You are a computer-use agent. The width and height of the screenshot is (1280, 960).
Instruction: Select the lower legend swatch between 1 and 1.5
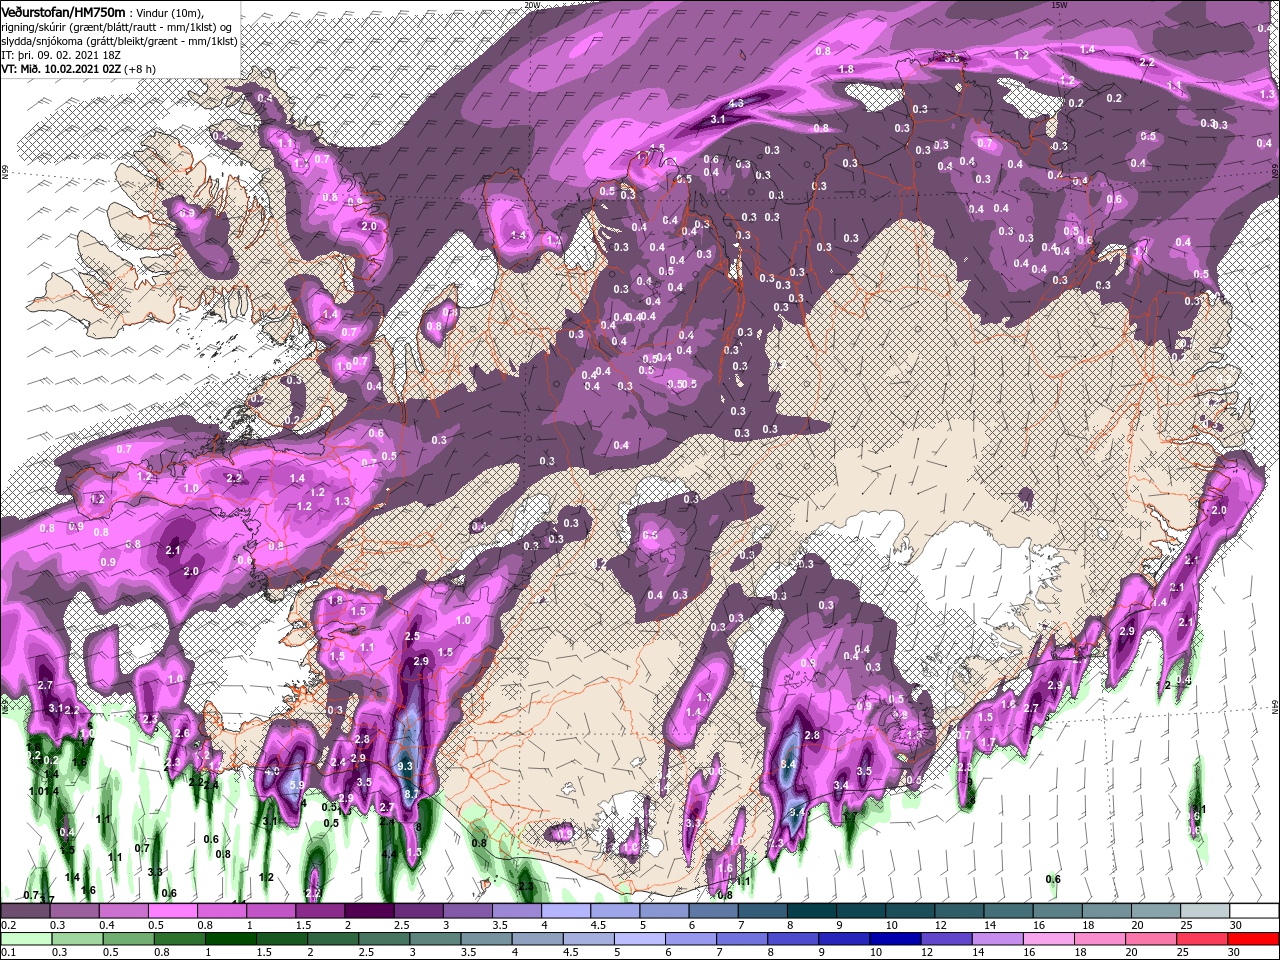pyautogui.click(x=231, y=939)
